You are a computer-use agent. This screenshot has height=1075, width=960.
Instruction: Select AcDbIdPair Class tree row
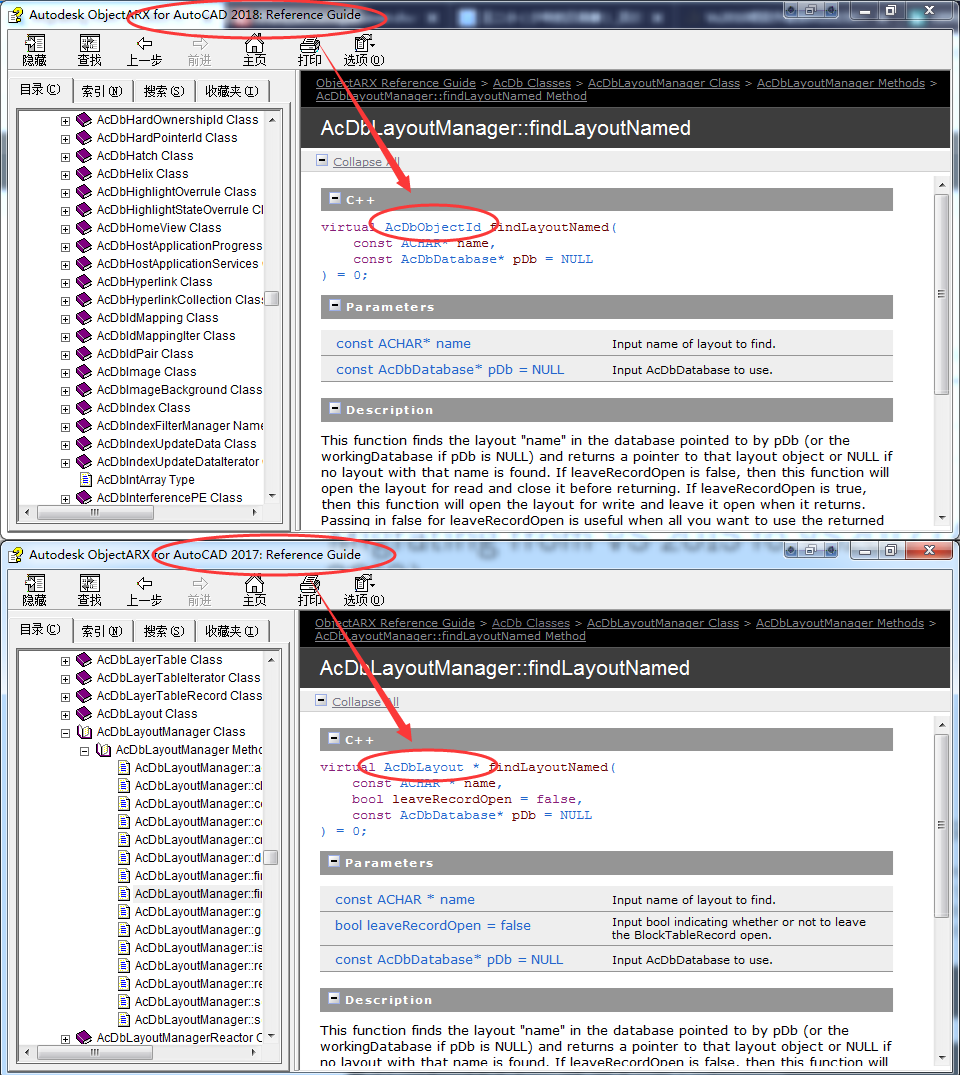point(145,354)
